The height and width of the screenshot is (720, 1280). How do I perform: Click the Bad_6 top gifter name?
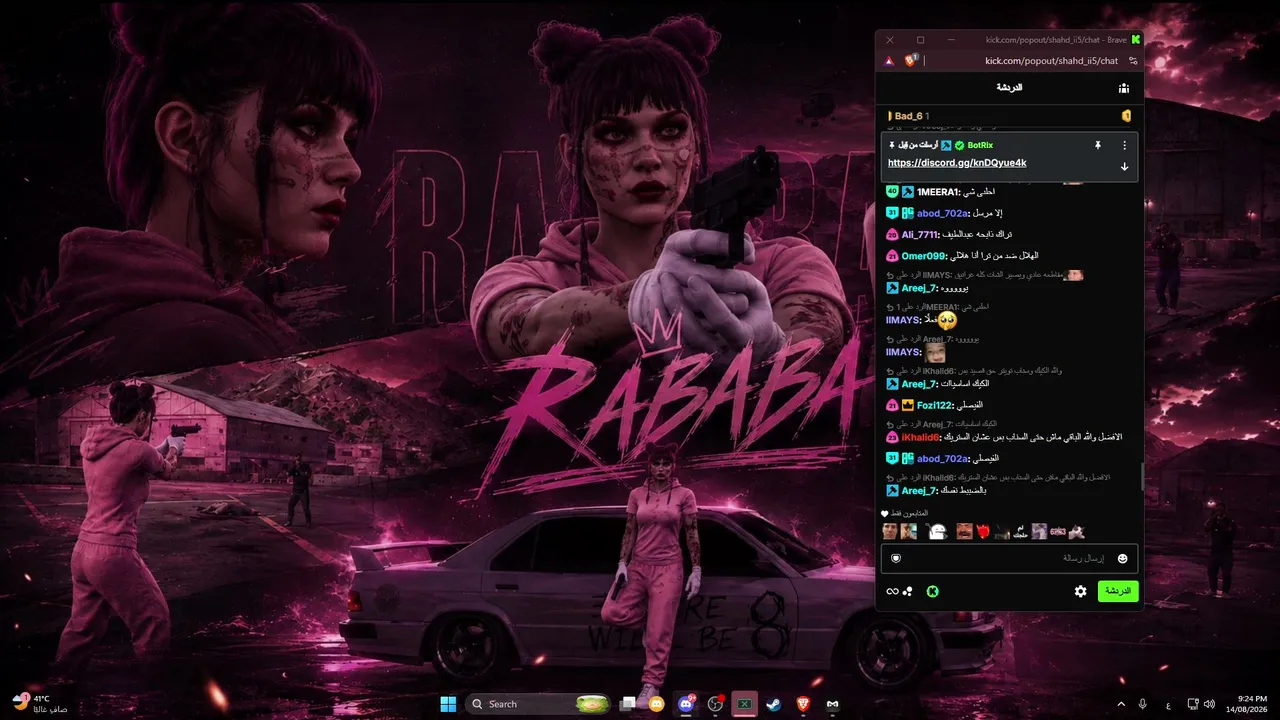click(x=908, y=116)
